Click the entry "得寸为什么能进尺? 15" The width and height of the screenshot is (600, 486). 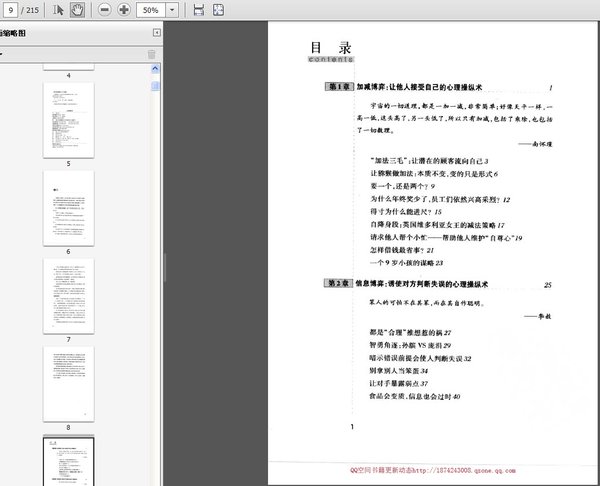point(406,212)
